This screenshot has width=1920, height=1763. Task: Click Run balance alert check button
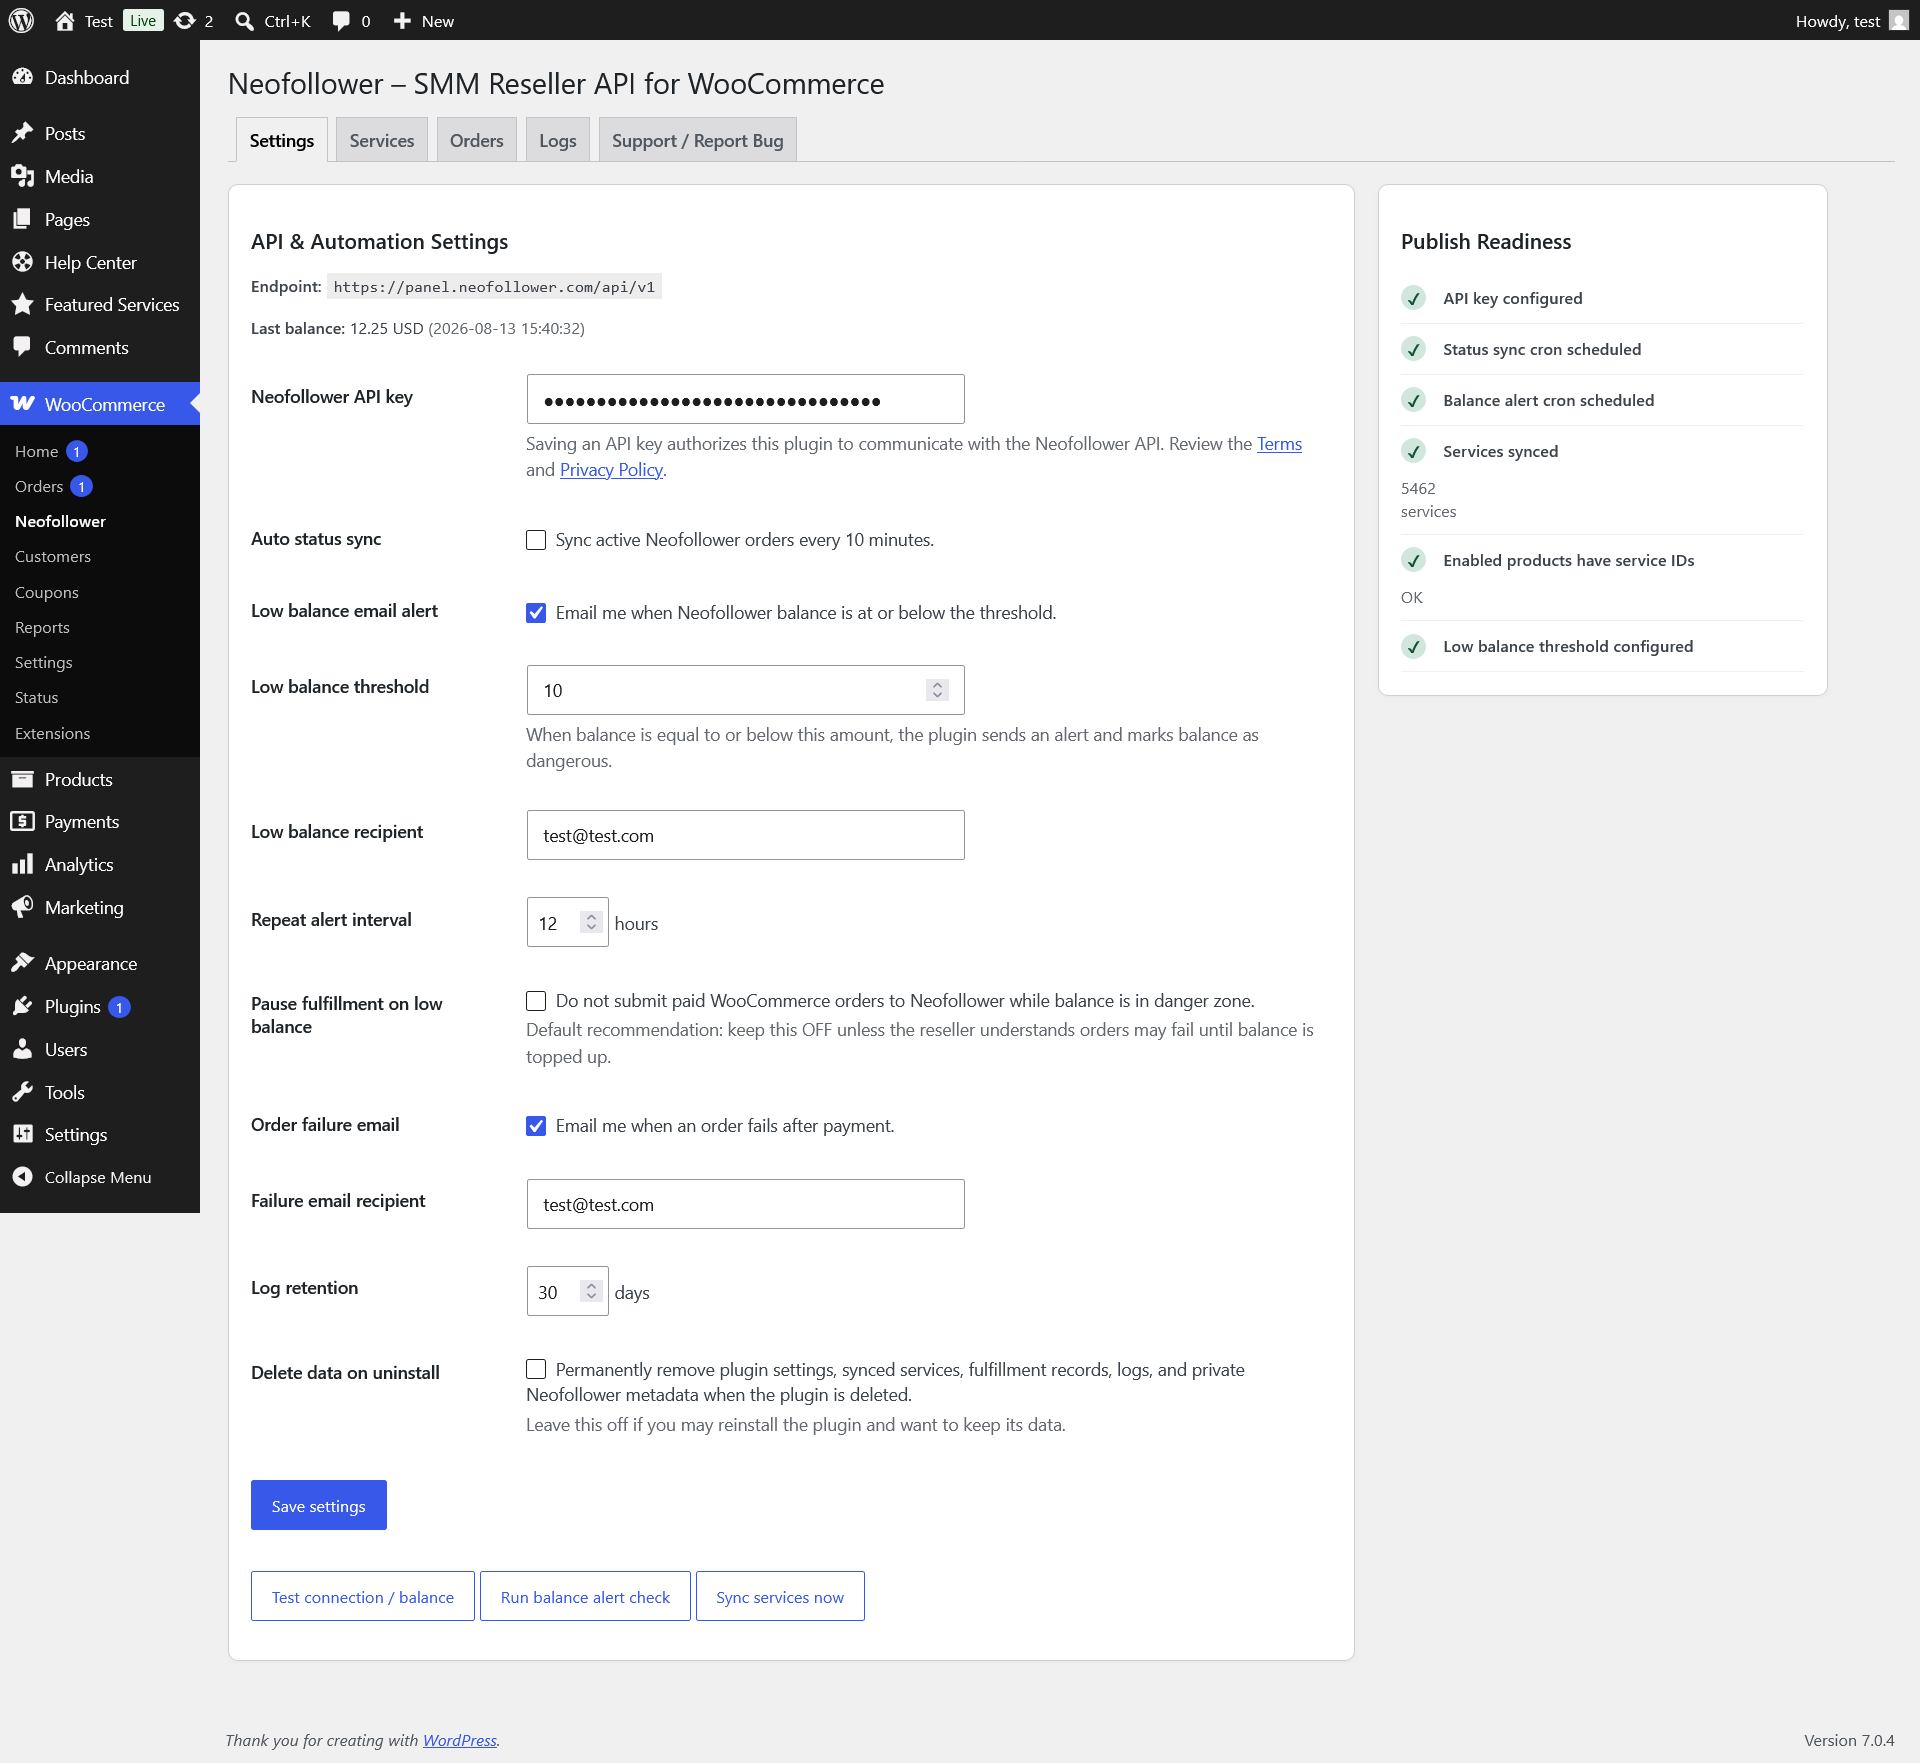tap(585, 1596)
